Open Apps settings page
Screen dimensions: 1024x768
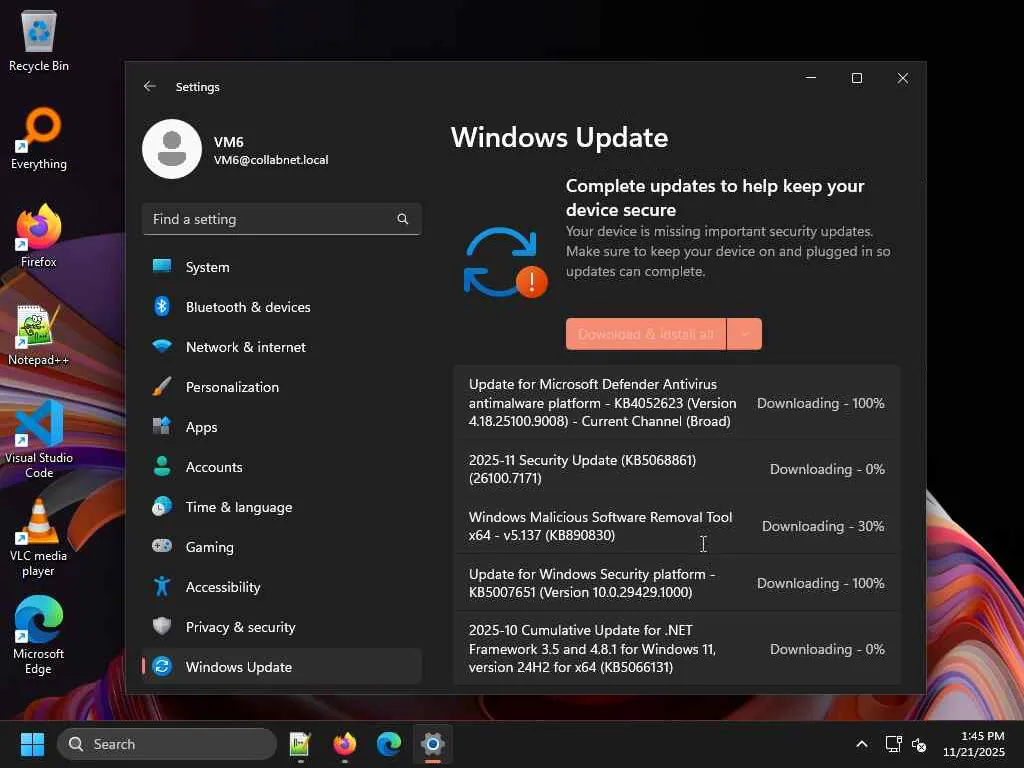coord(281,426)
